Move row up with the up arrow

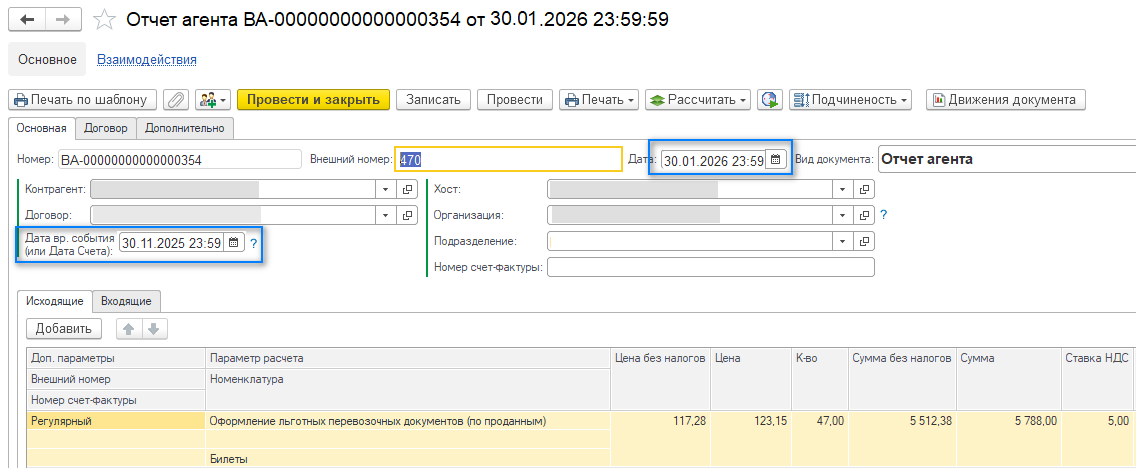[129, 328]
